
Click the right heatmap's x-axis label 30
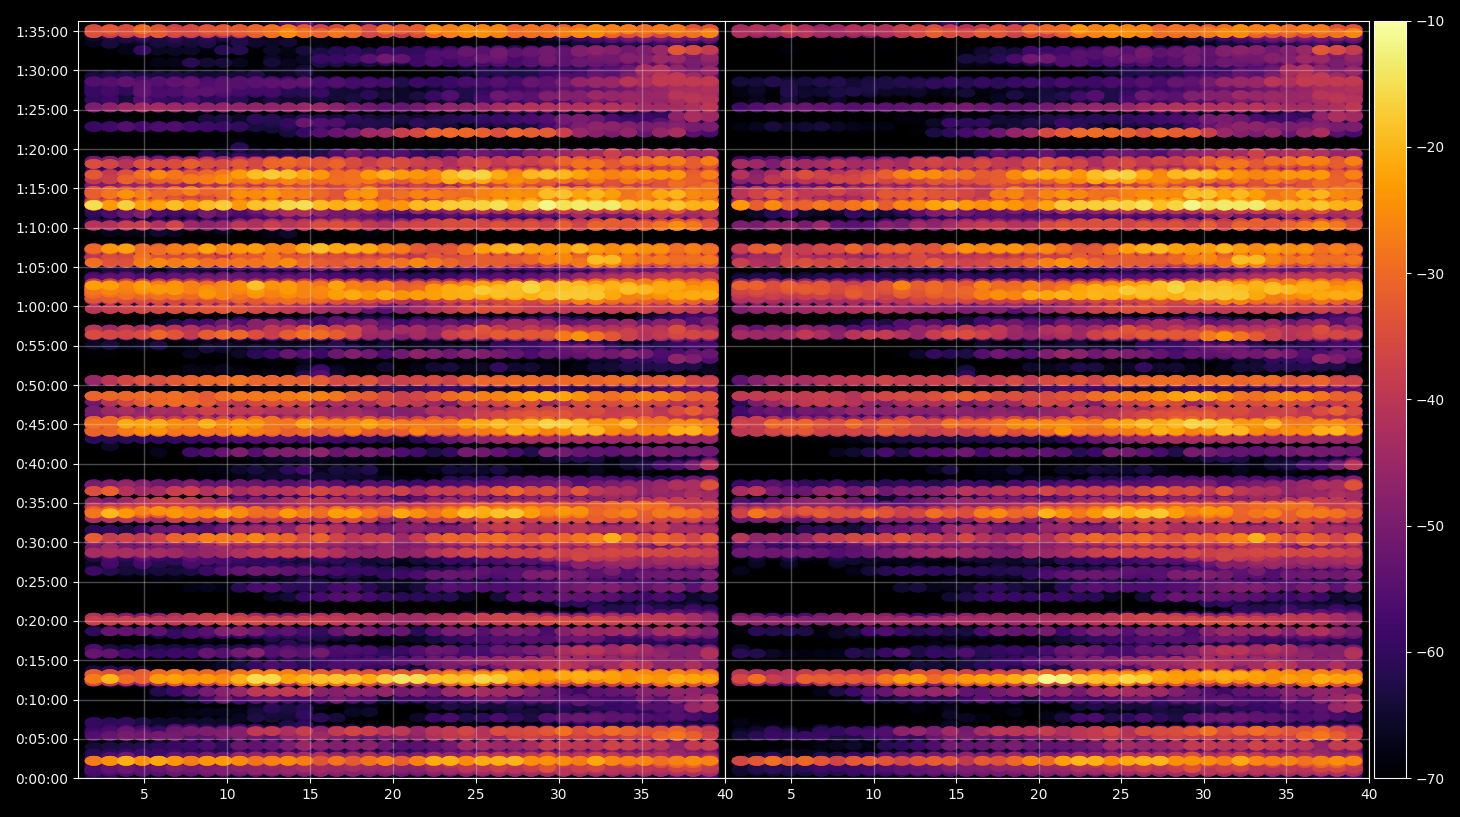(x=1204, y=795)
